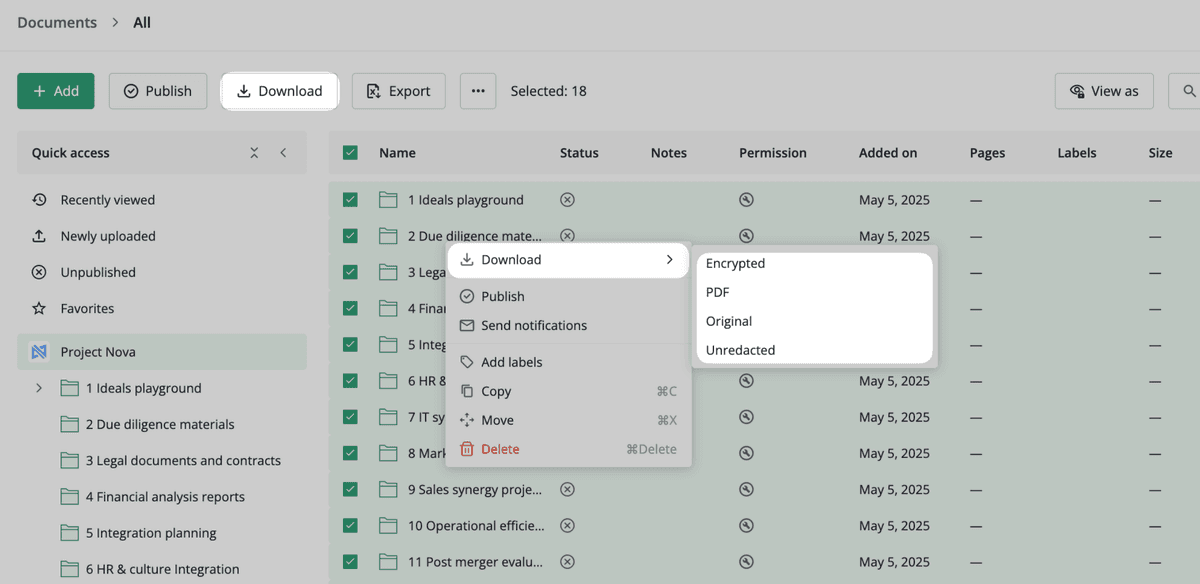
Task: Deselect the checkbox for 9 Sales synergy projections
Action: pos(349,489)
